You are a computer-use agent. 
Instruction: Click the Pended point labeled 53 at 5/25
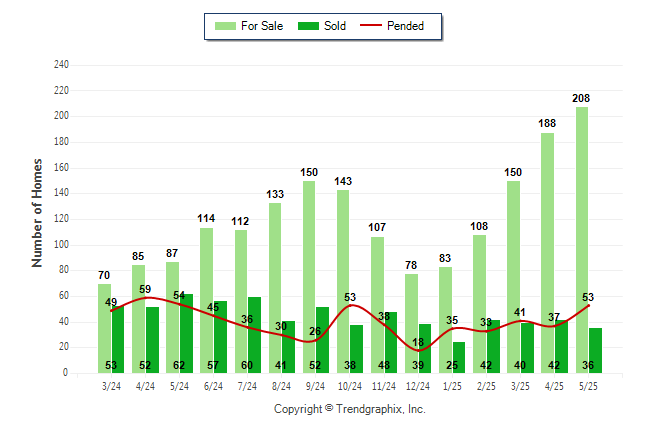588,305
